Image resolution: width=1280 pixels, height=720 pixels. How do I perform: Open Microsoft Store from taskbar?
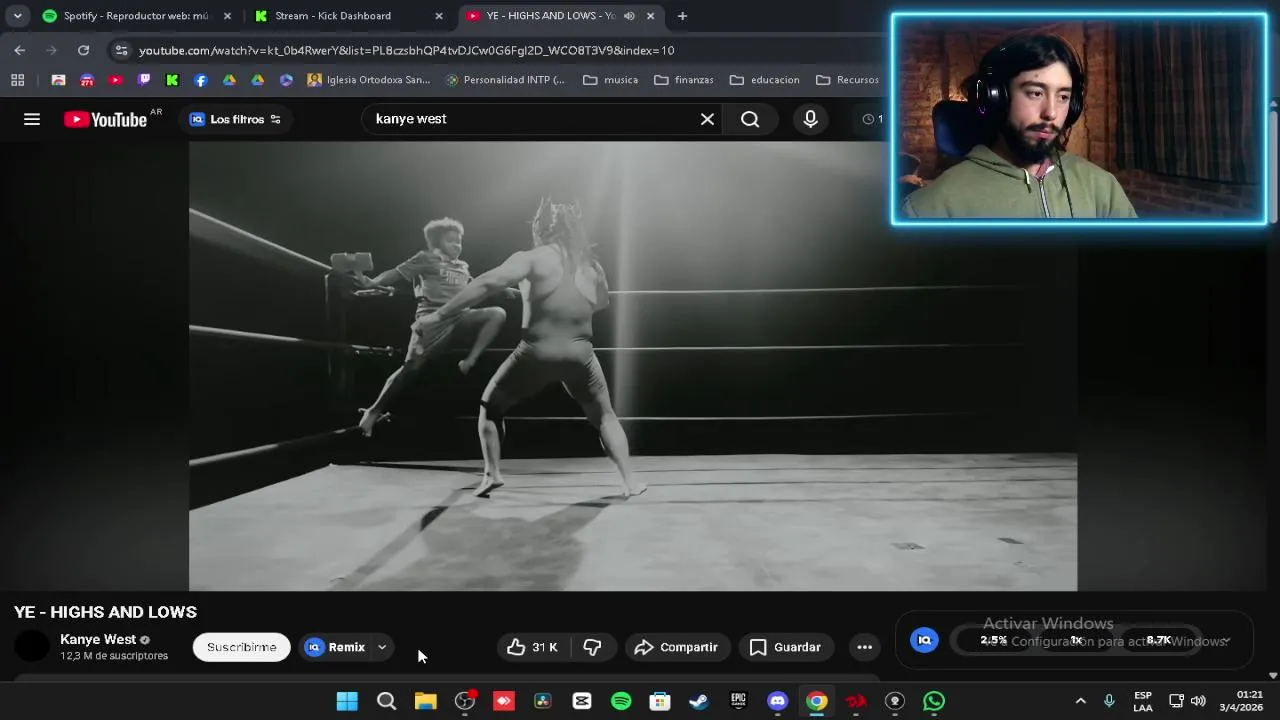tap(660, 701)
